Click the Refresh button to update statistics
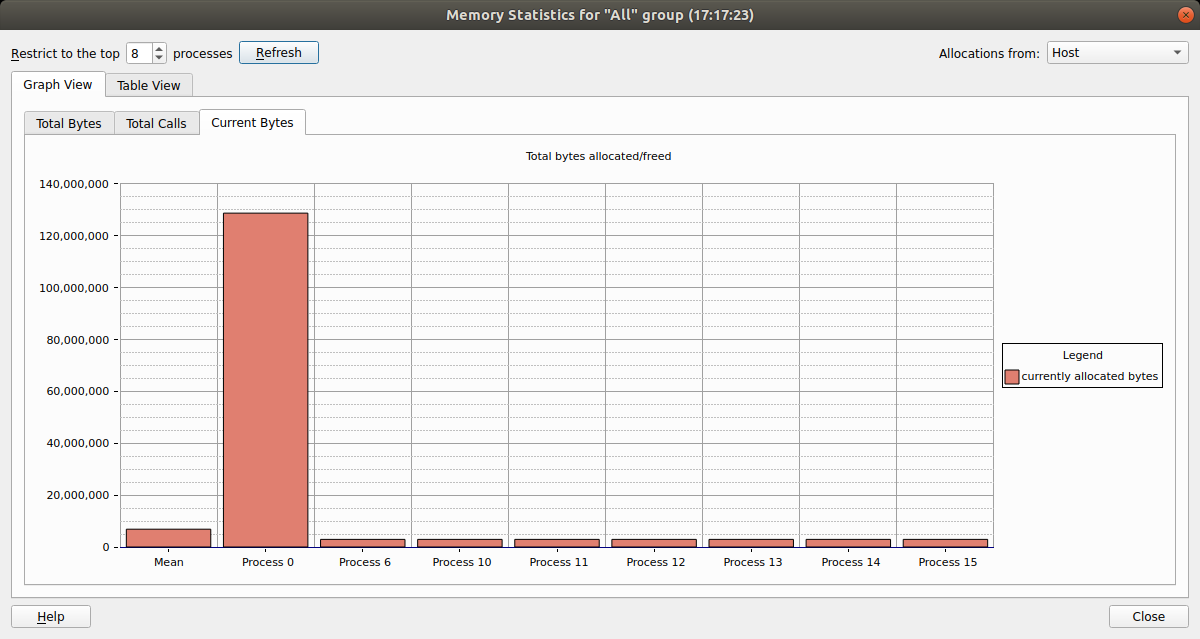 point(278,52)
